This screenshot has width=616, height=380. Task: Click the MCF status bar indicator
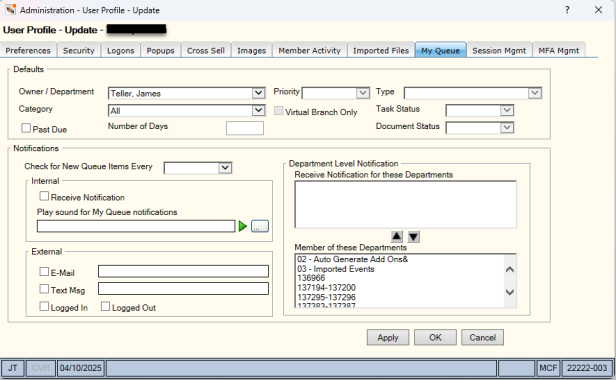click(548, 368)
